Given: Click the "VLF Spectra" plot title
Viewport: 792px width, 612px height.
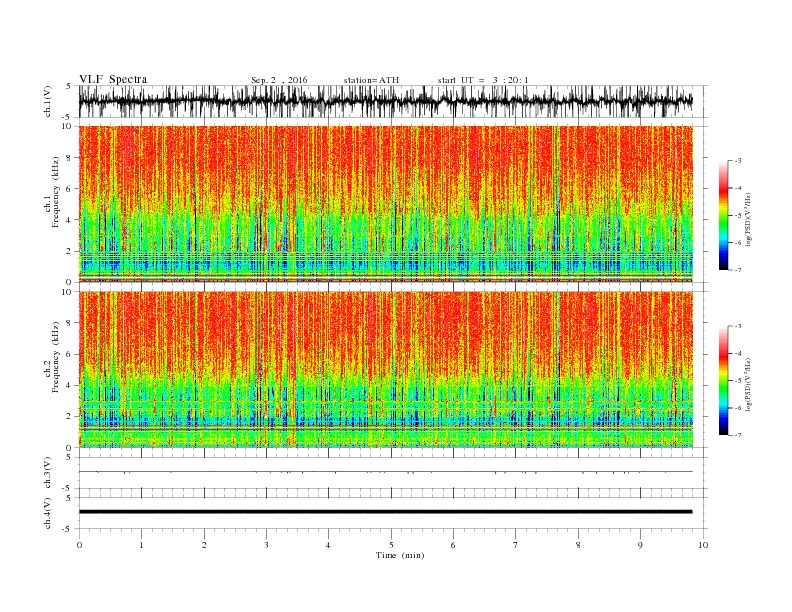Looking at the screenshot, I should [113, 79].
